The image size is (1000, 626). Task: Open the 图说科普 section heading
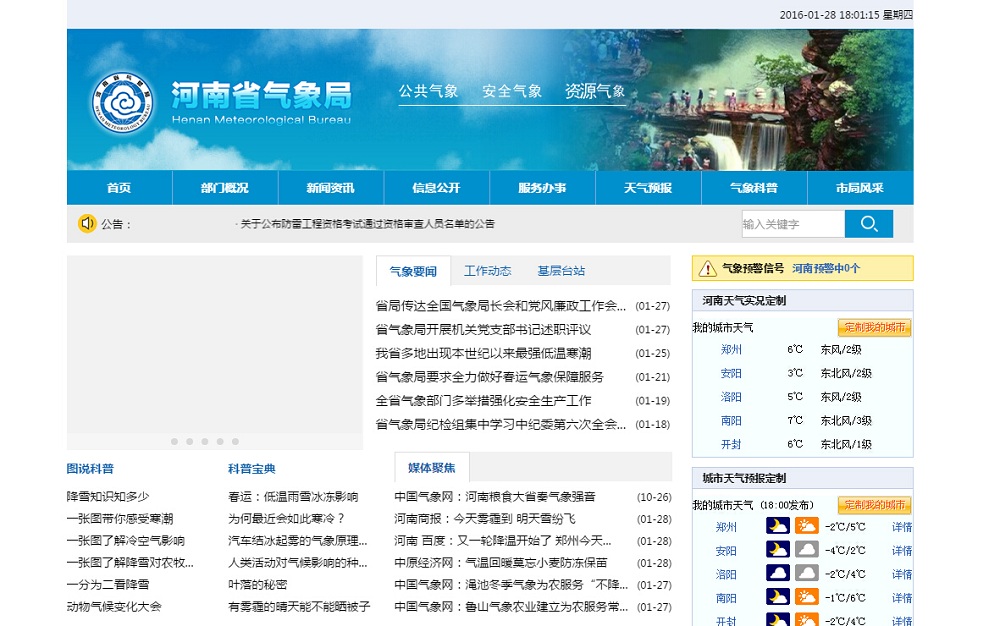point(91,469)
